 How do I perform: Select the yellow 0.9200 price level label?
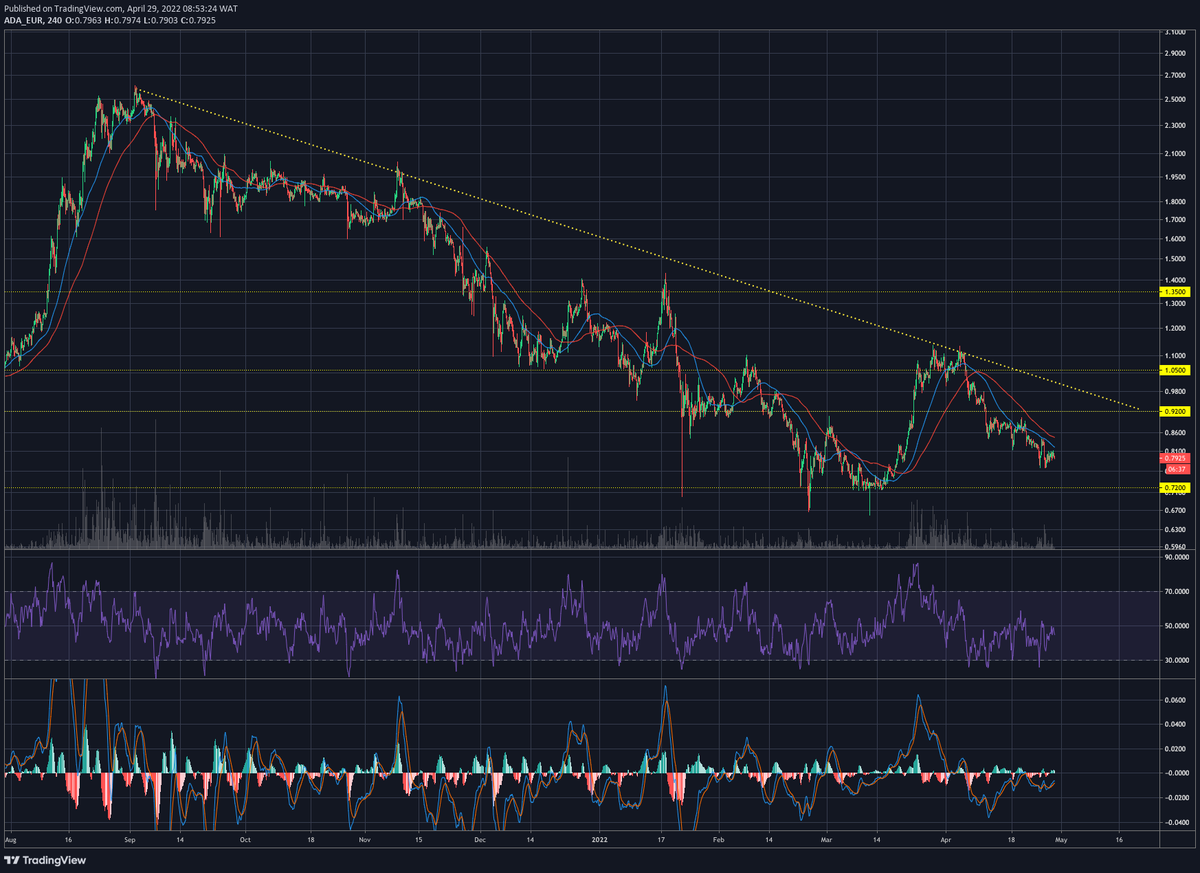coord(1173,411)
